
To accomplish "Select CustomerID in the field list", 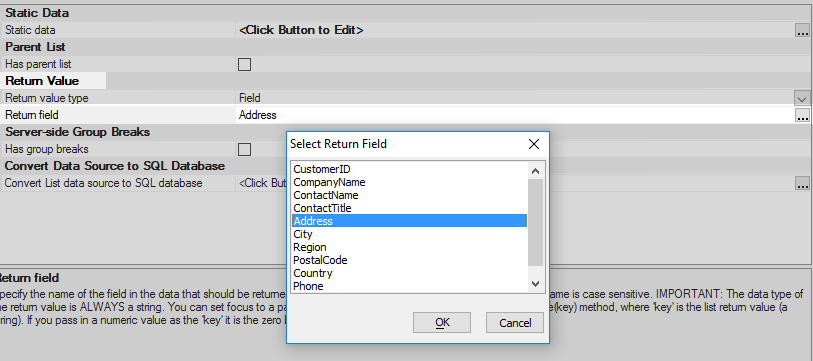I will [x=410, y=169].
